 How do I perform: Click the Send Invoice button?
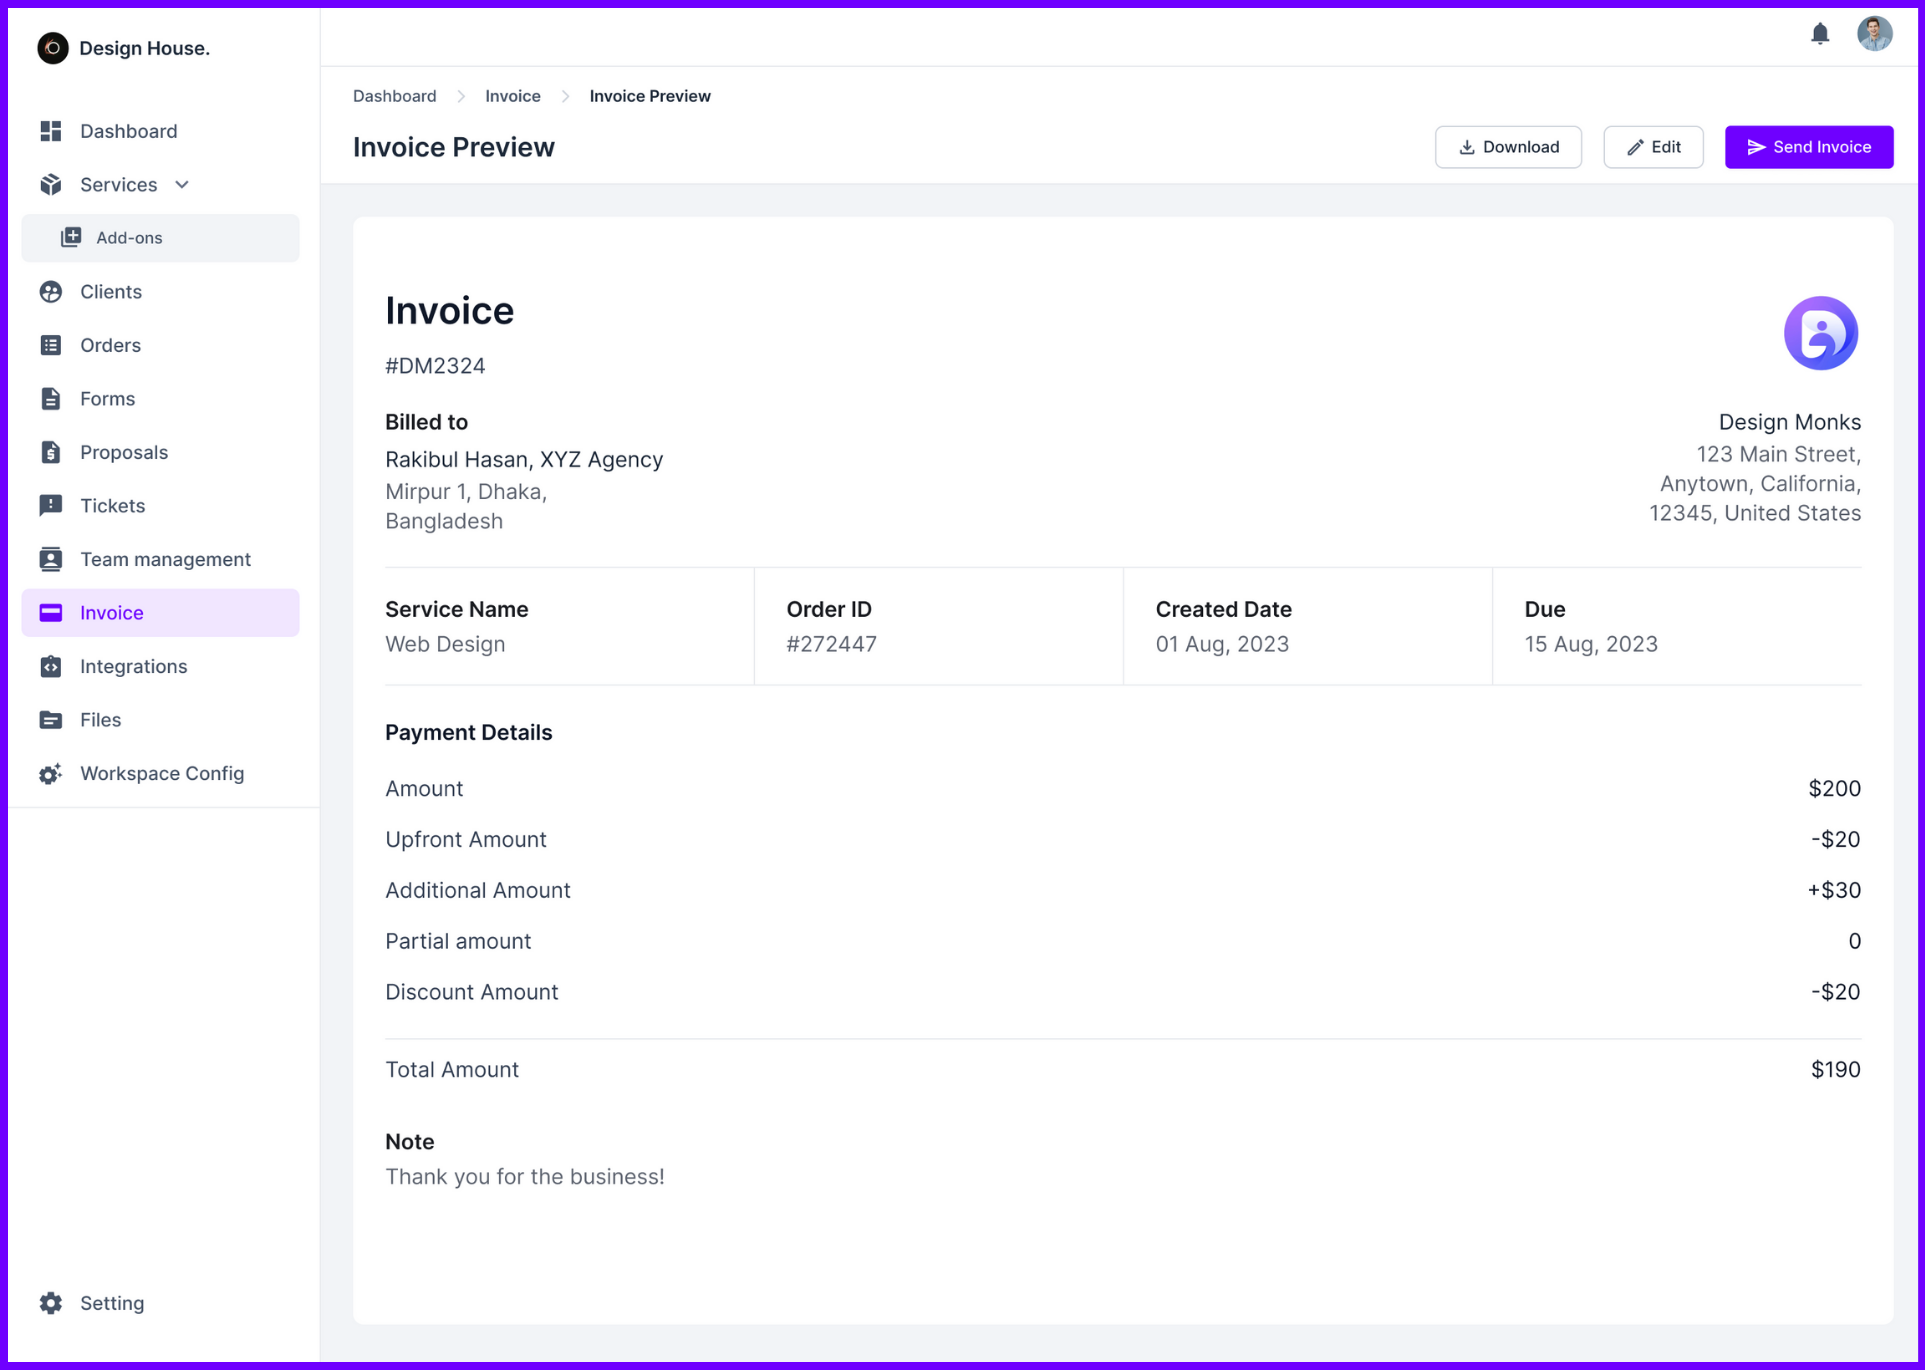point(1809,147)
